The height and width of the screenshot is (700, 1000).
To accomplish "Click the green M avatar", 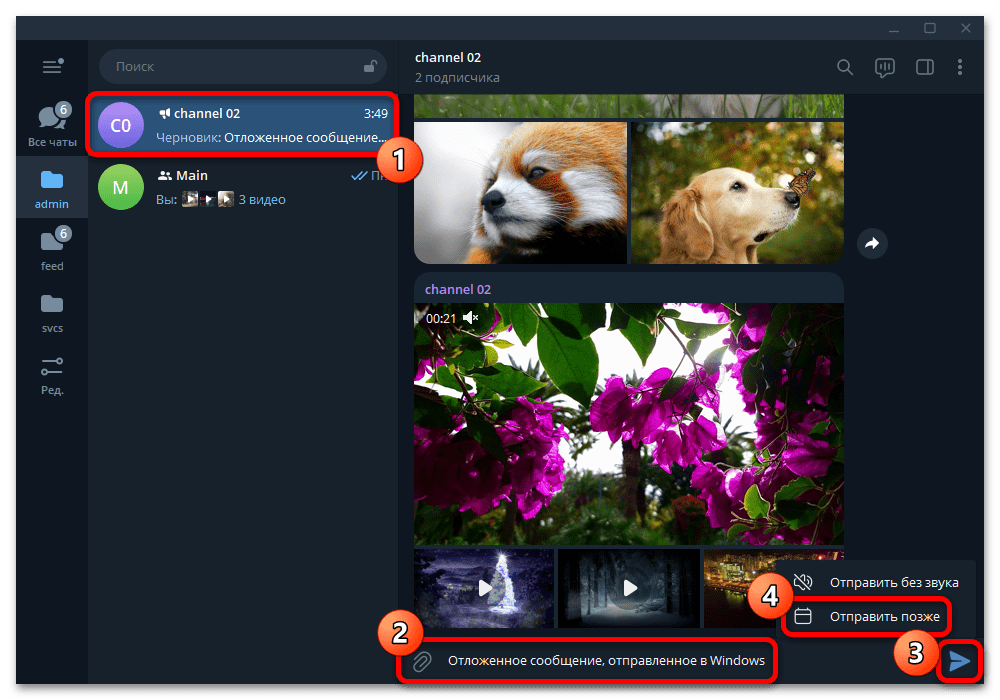I will point(121,187).
